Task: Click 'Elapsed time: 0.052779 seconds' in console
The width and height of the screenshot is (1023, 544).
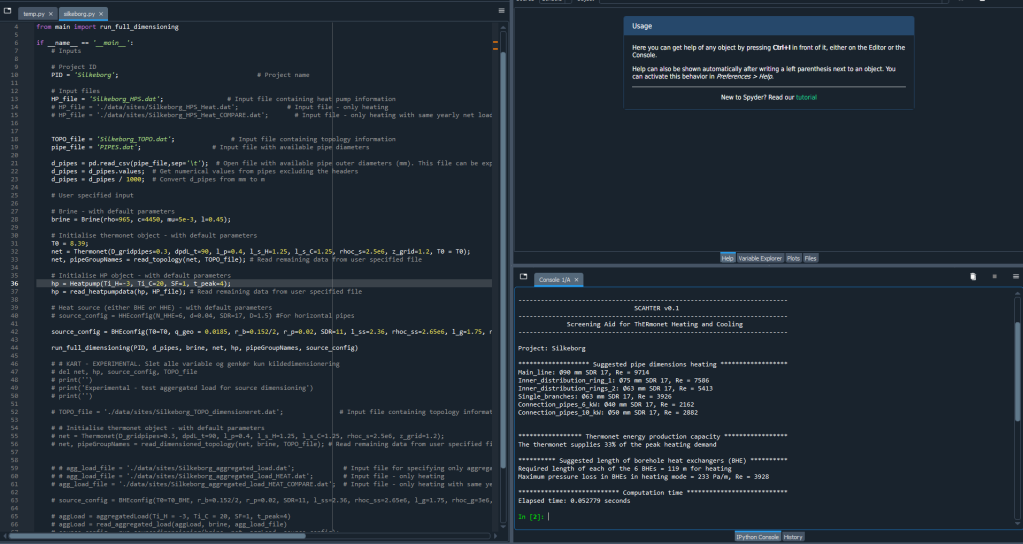Action: pos(574,501)
